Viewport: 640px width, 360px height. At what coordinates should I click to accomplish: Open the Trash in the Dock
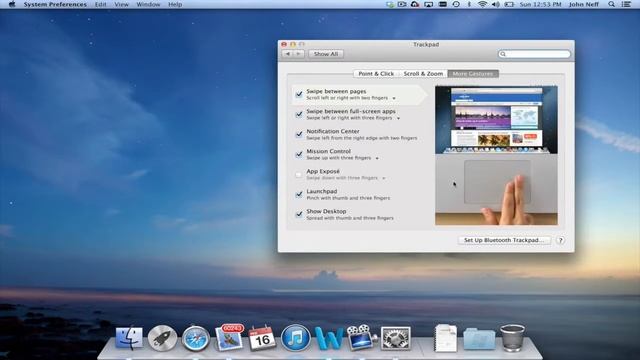[x=513, y=338]
